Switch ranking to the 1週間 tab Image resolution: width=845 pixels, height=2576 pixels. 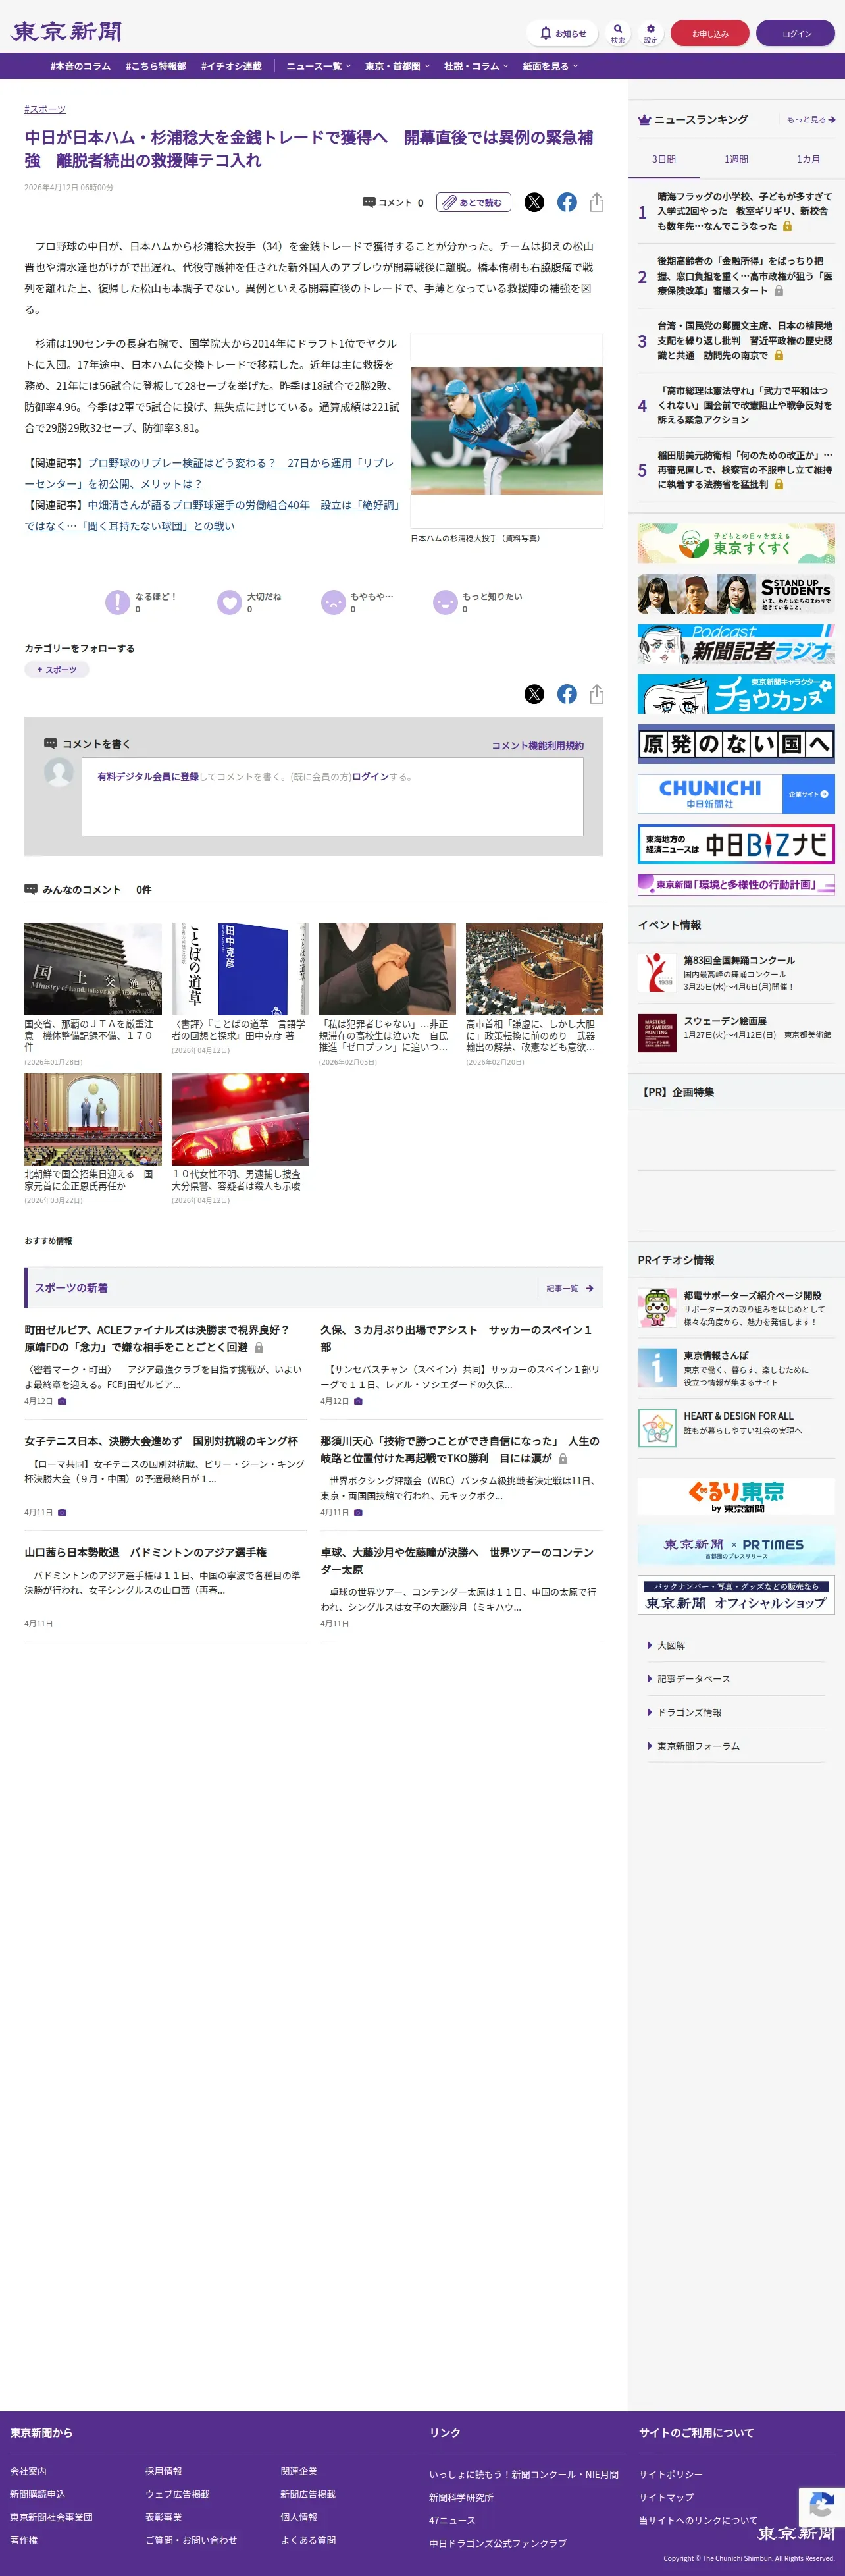pyautogui.click(x=736, y=159)
